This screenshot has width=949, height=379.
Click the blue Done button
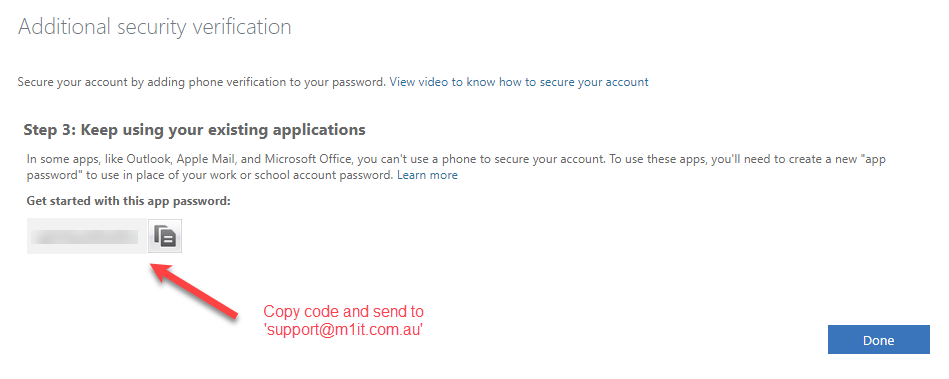pos(878,340)
